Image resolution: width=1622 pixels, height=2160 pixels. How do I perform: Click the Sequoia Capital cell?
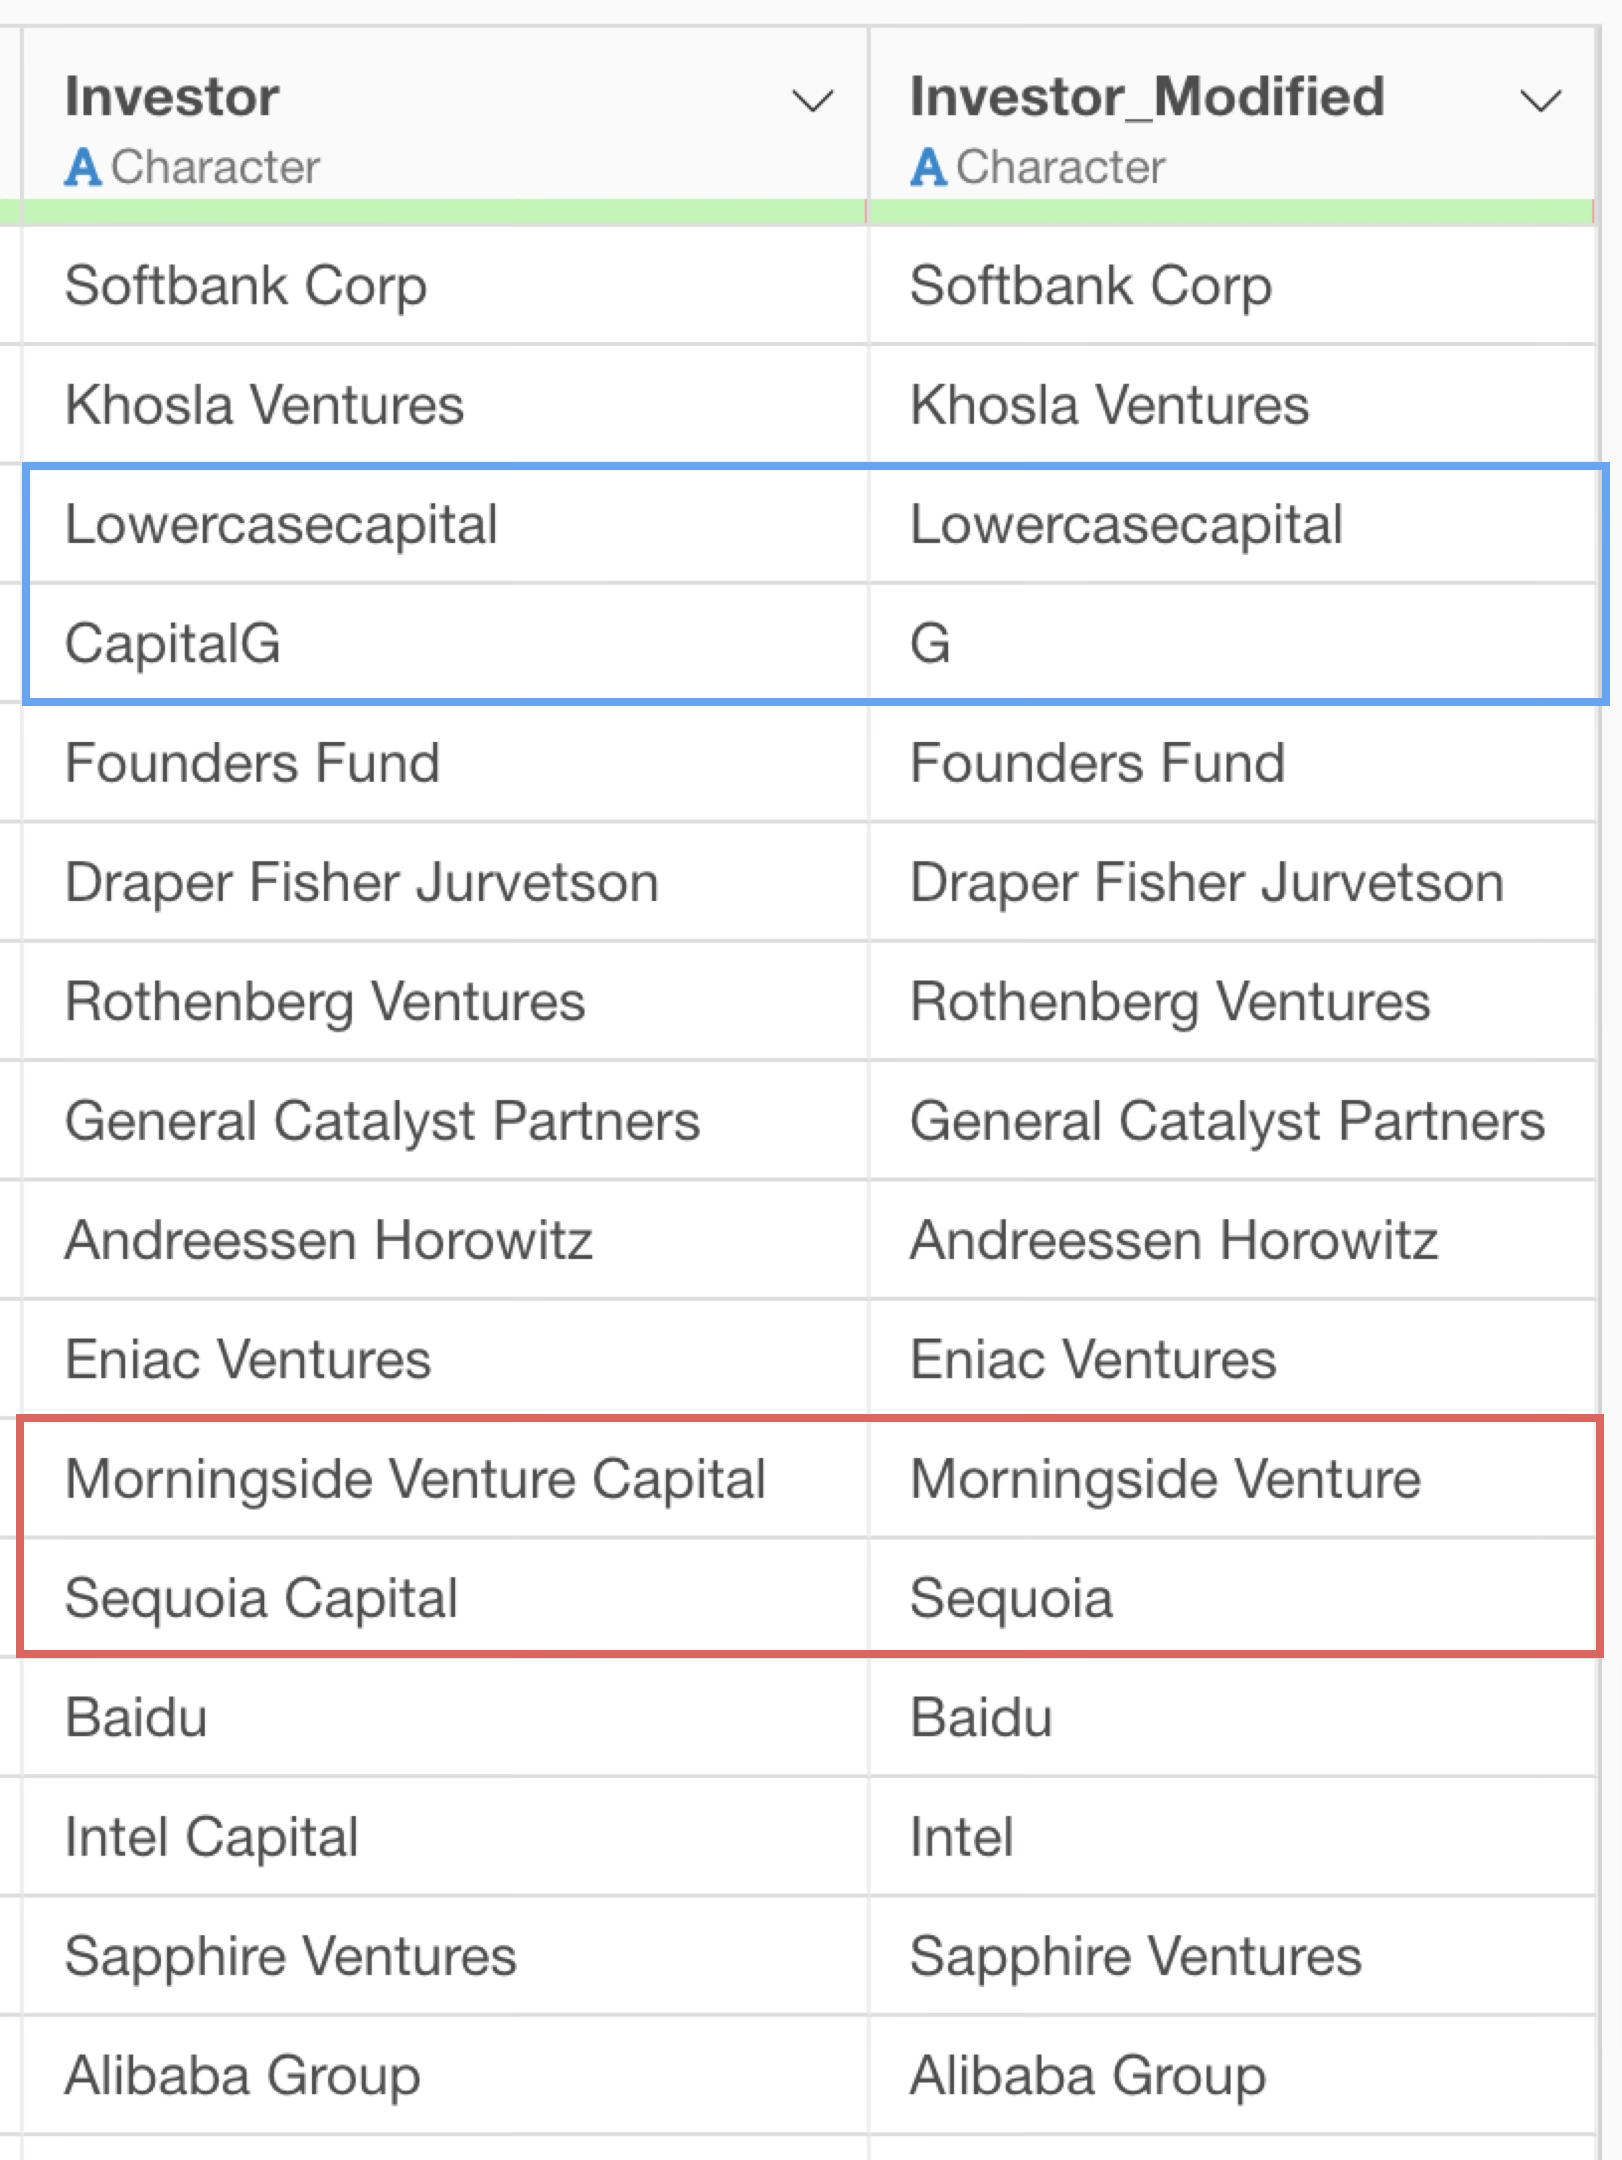(x=261, y=1598)
